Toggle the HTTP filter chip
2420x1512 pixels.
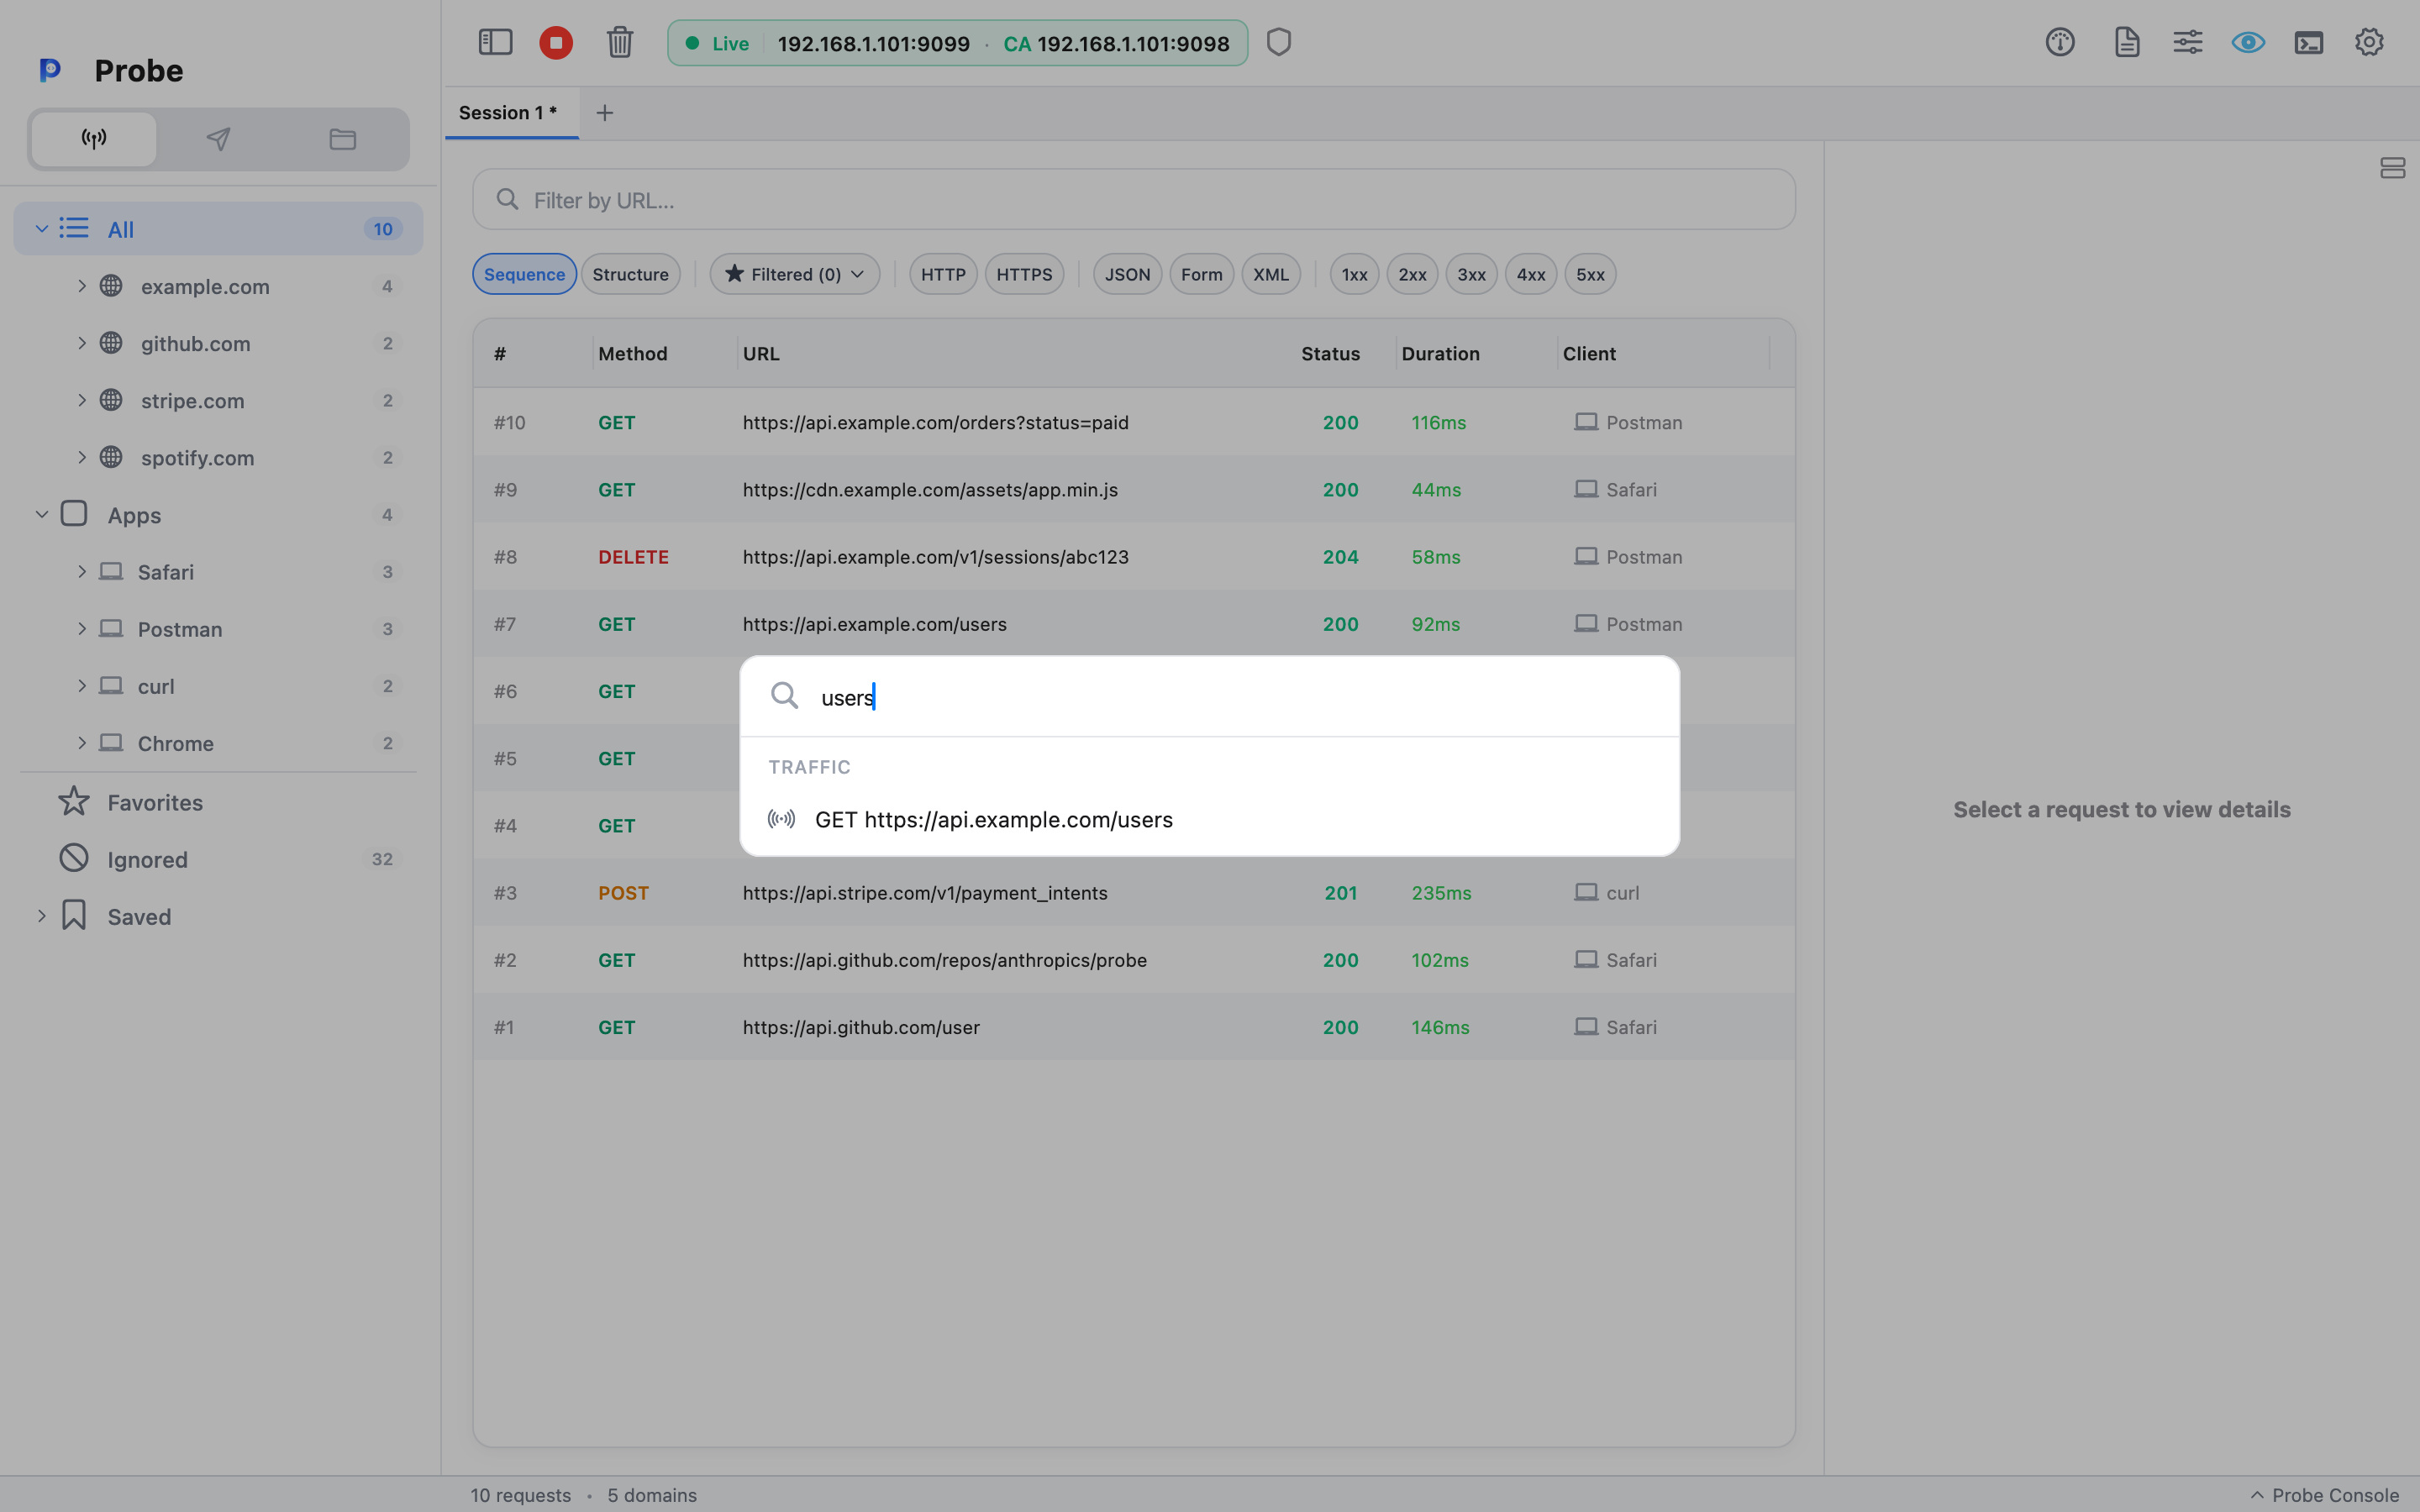[x=943, y=274]
